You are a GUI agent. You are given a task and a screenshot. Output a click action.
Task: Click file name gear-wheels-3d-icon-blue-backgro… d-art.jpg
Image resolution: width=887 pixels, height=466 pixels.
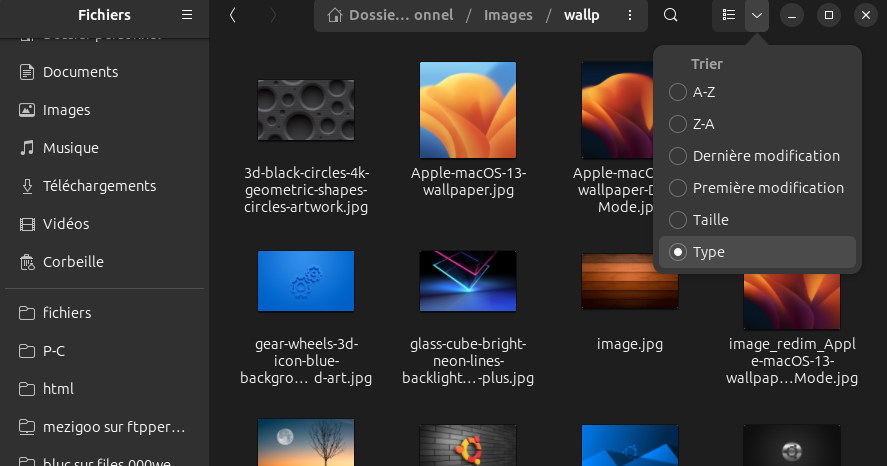(x=306, y=361)
